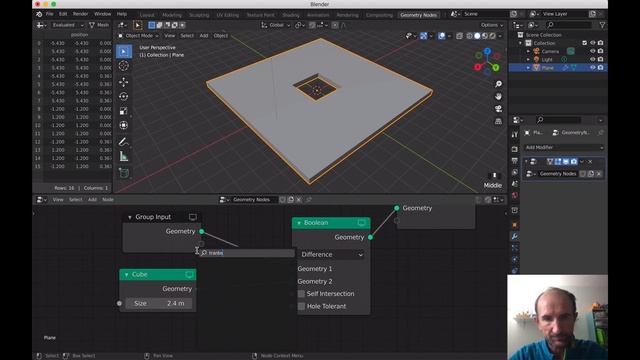Toggle viewport overlays button
This screenshot has width=640, height=360.
coord(442,36)
